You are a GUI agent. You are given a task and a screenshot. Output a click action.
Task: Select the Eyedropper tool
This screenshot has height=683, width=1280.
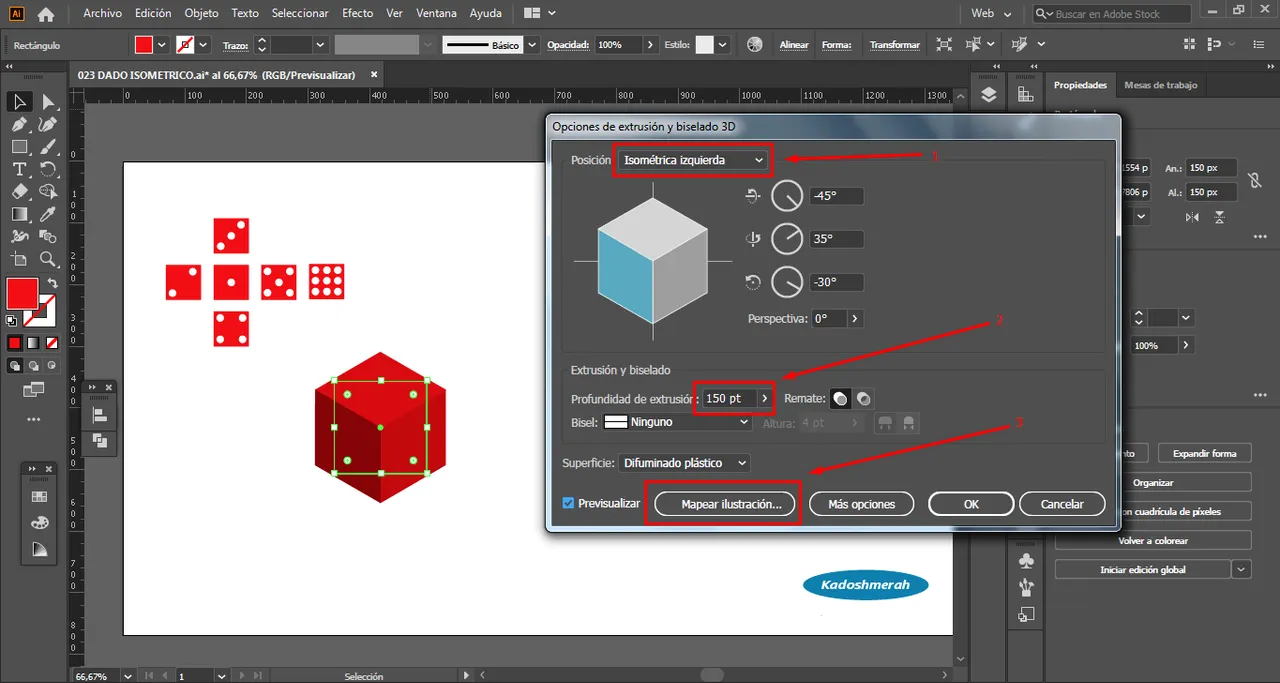pyautogui.click(x=48, y=214)
